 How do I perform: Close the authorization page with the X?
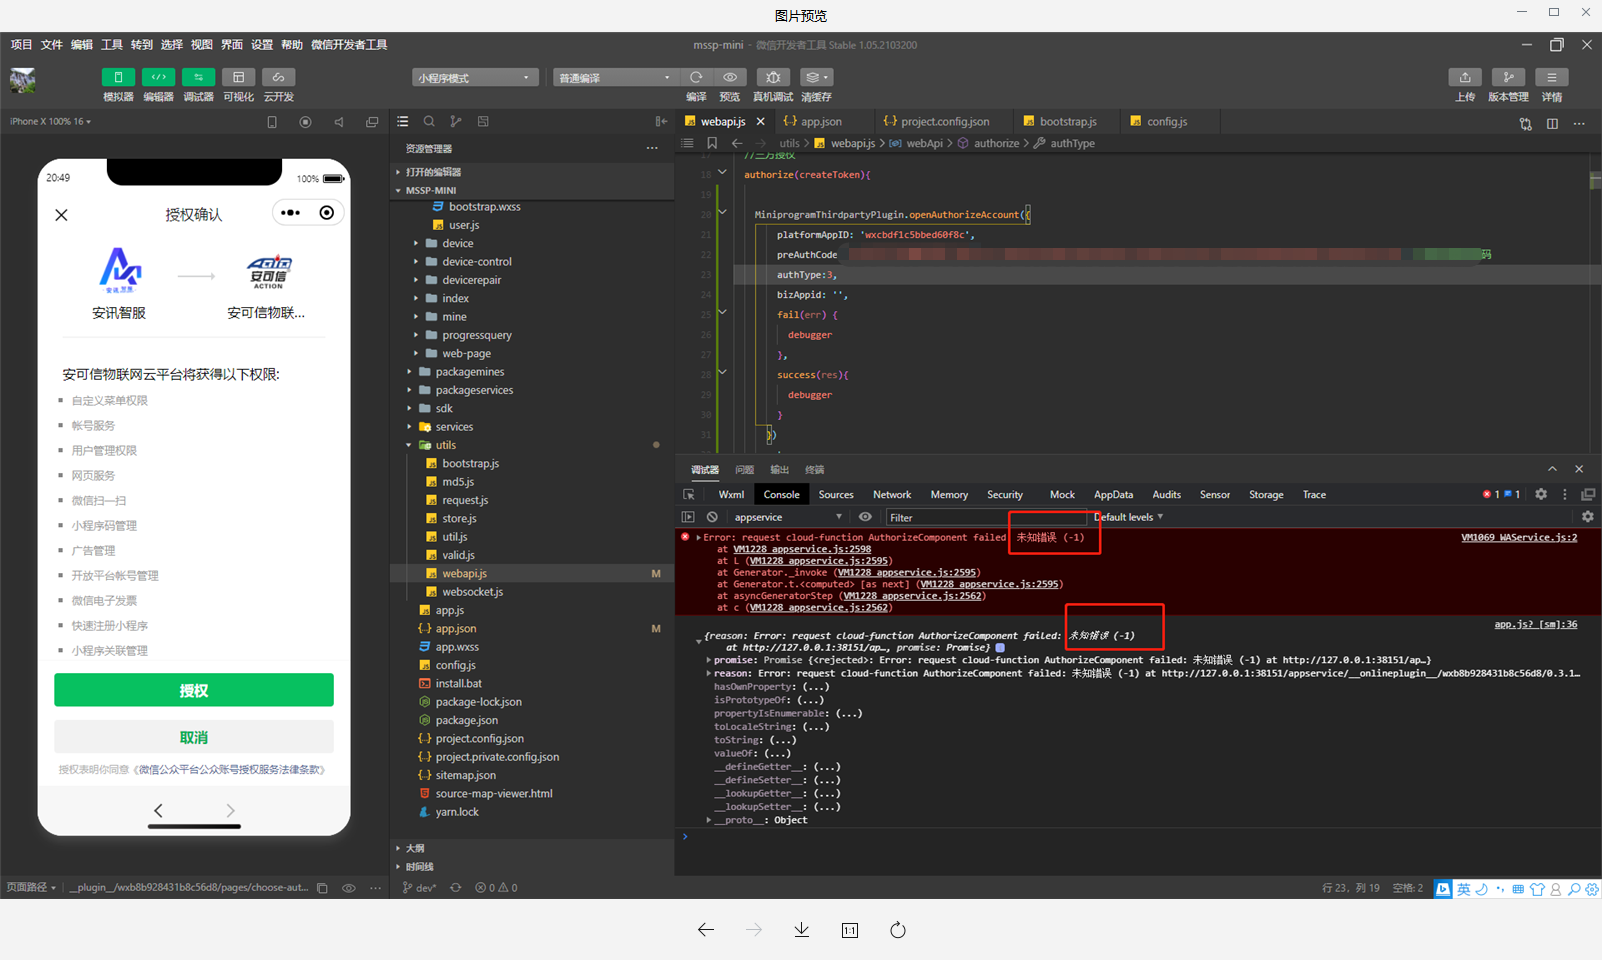pyautogui.click(x=61, y=215)
